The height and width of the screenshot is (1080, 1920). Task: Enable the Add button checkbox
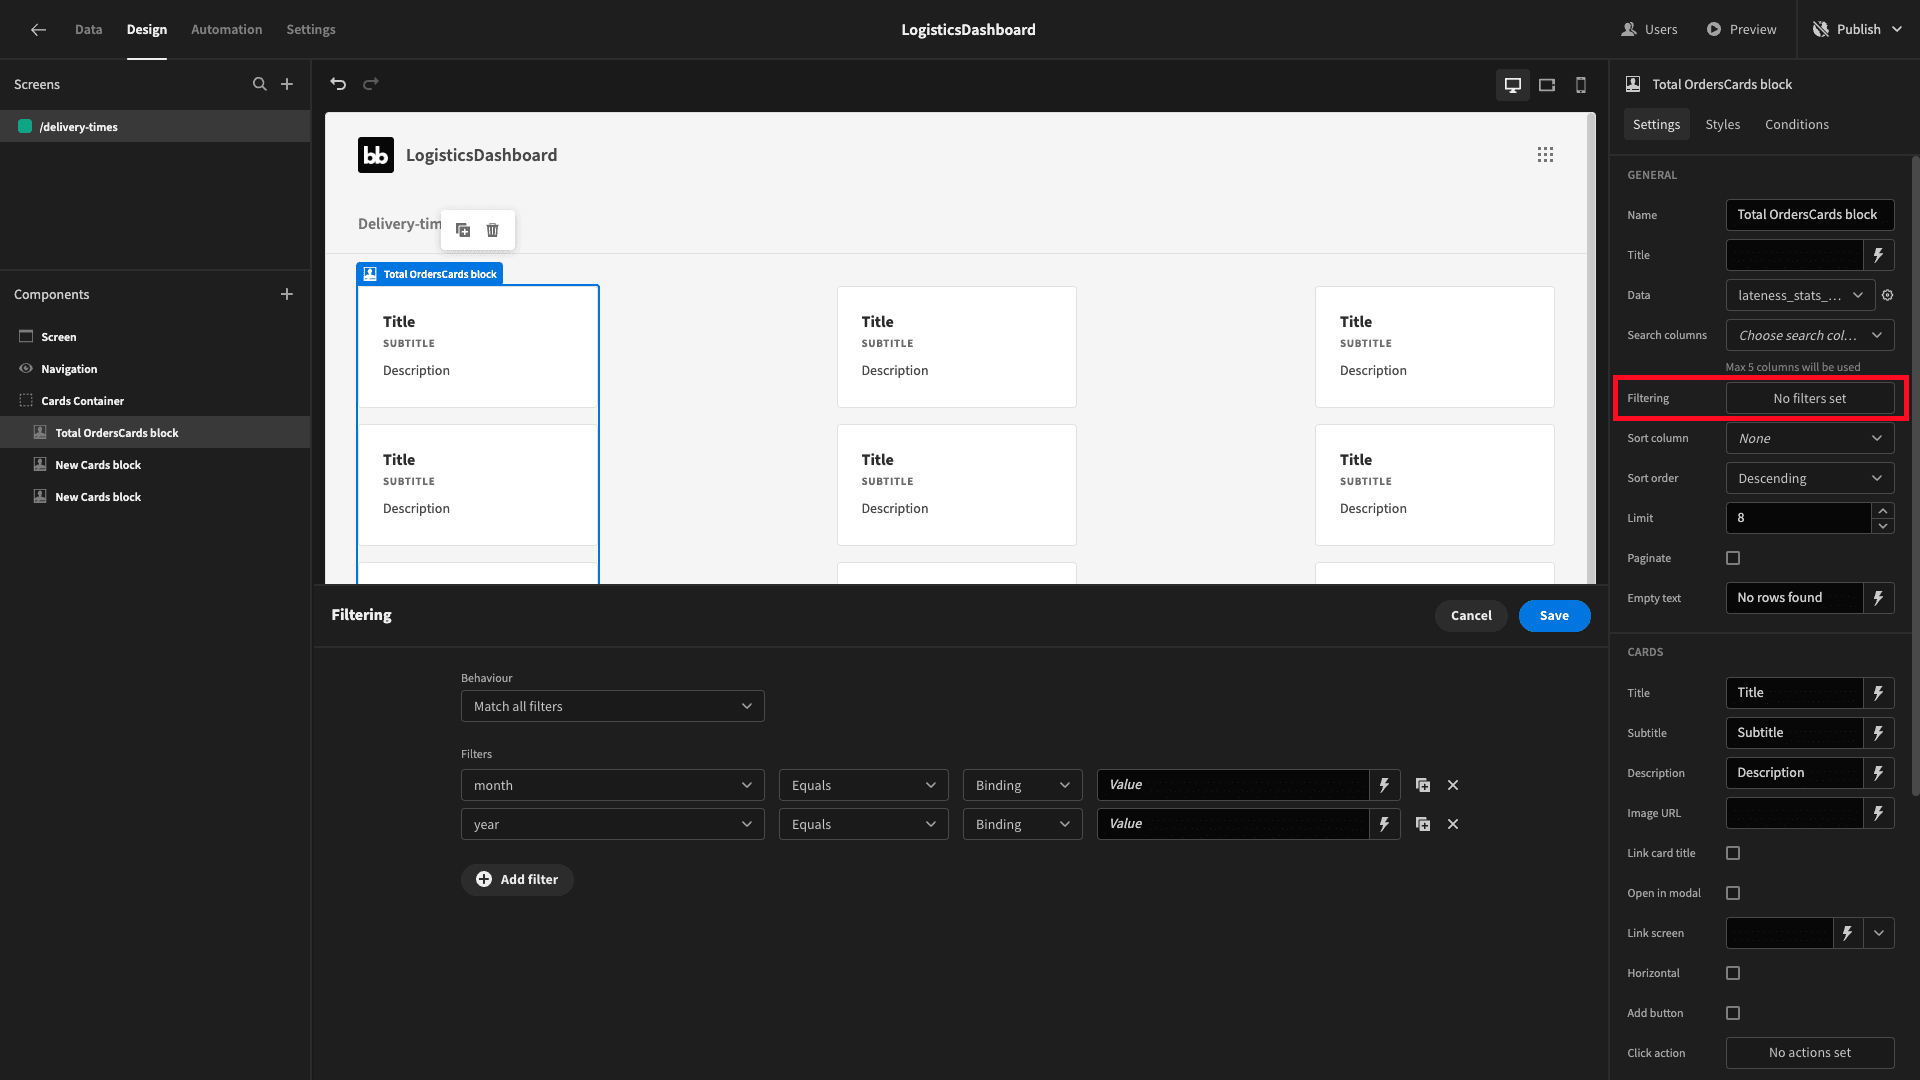coord(1733,1013)
